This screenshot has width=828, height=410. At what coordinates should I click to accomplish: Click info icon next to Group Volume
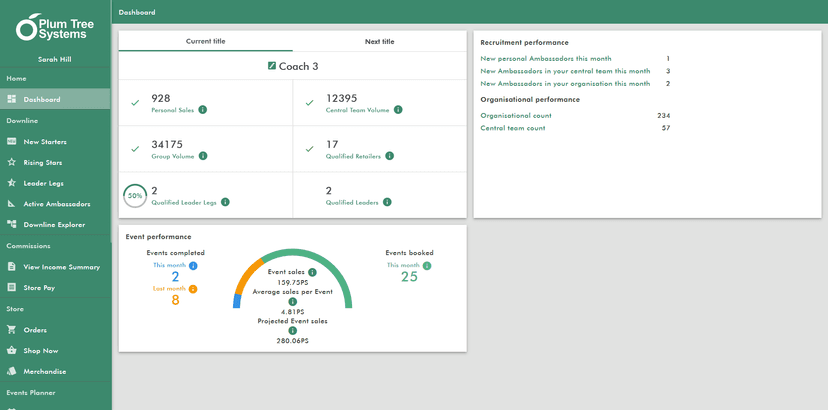tap(203, 156)
